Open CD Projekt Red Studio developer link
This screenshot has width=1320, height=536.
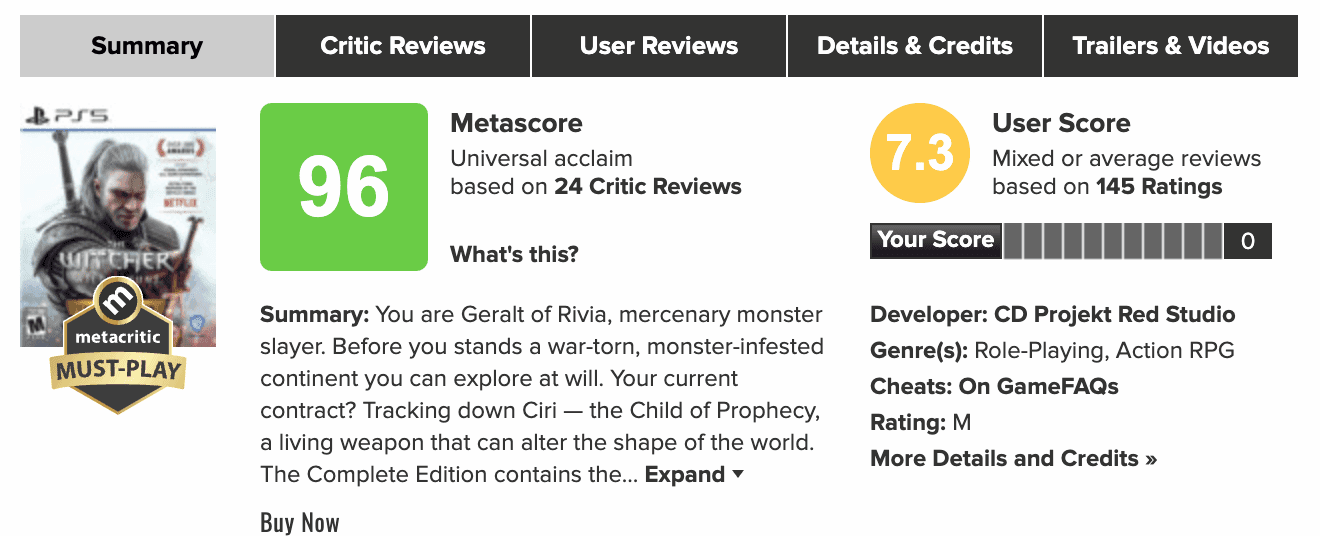click(x=1115, y=315)
